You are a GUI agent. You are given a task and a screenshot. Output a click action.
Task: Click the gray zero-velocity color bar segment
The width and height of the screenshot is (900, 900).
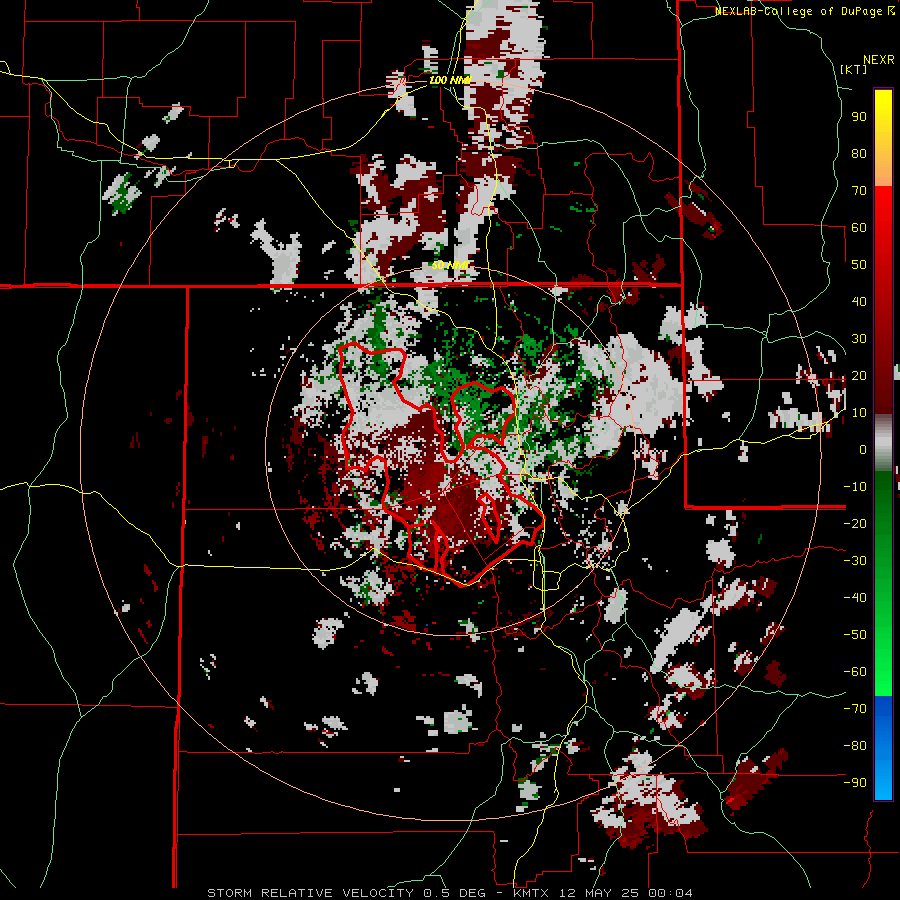click(883, 442)
